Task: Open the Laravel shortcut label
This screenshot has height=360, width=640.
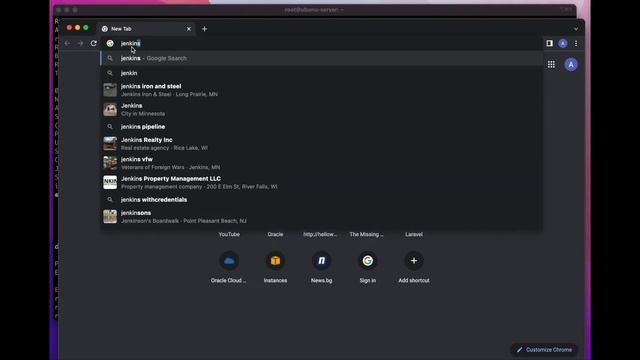Action: [x=414, y=234]
